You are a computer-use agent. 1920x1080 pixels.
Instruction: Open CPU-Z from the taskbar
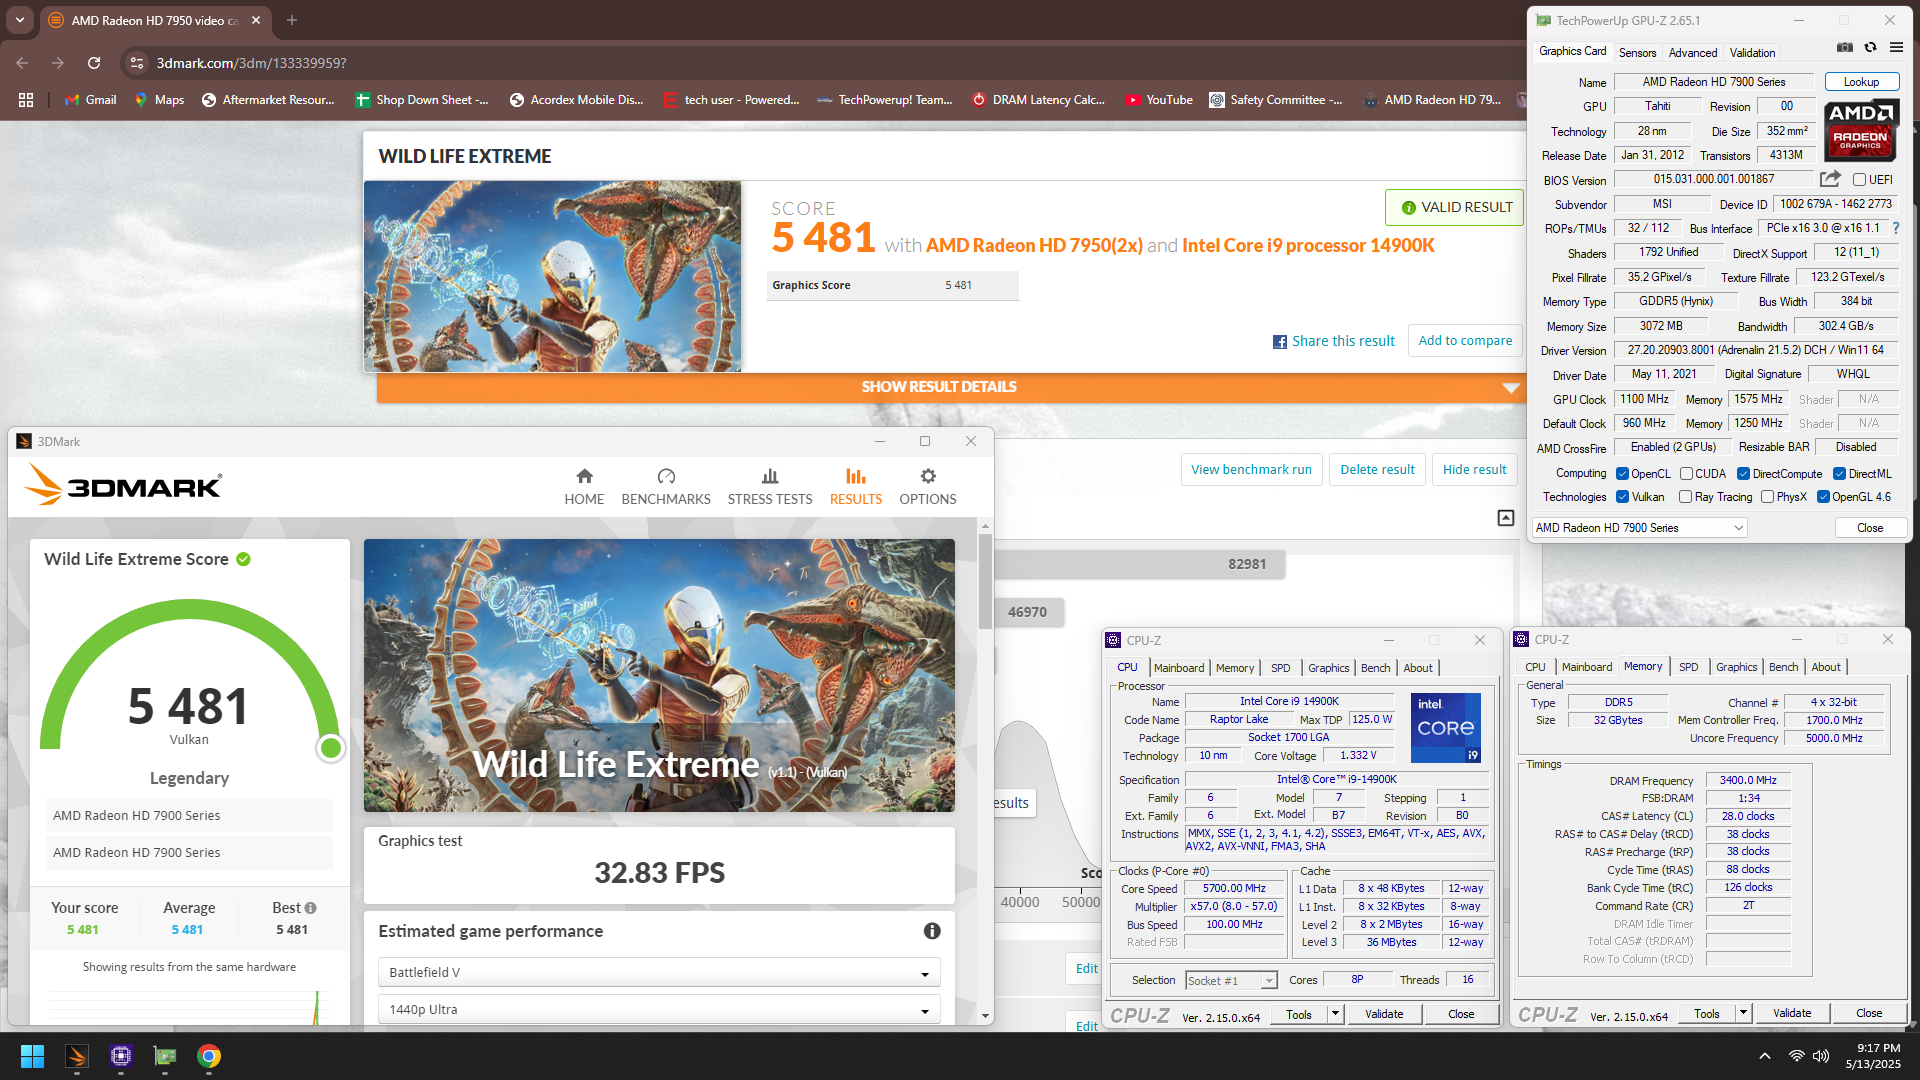[x=121, y=1056]
